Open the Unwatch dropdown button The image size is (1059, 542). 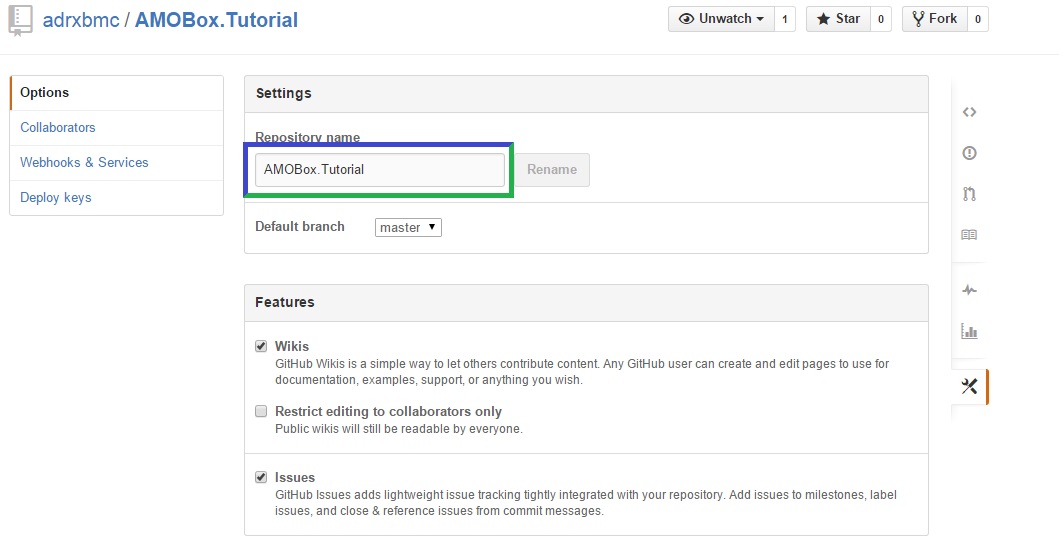click(721, 19)
